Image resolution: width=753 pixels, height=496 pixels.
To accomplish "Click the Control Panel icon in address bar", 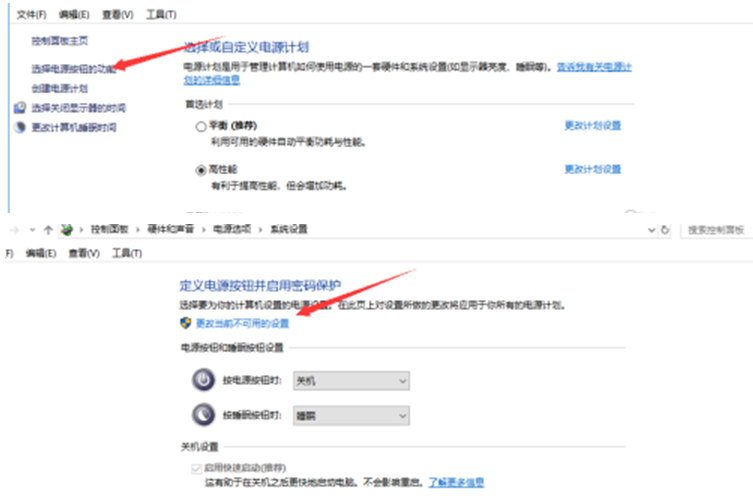I will click(68, 230).
